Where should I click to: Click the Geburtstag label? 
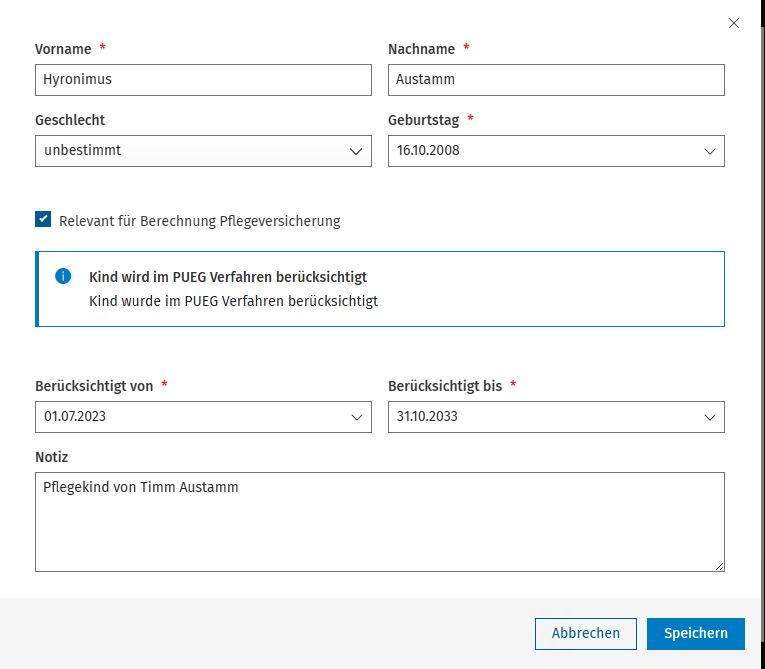pyautogui.click(x=423, y=120)
